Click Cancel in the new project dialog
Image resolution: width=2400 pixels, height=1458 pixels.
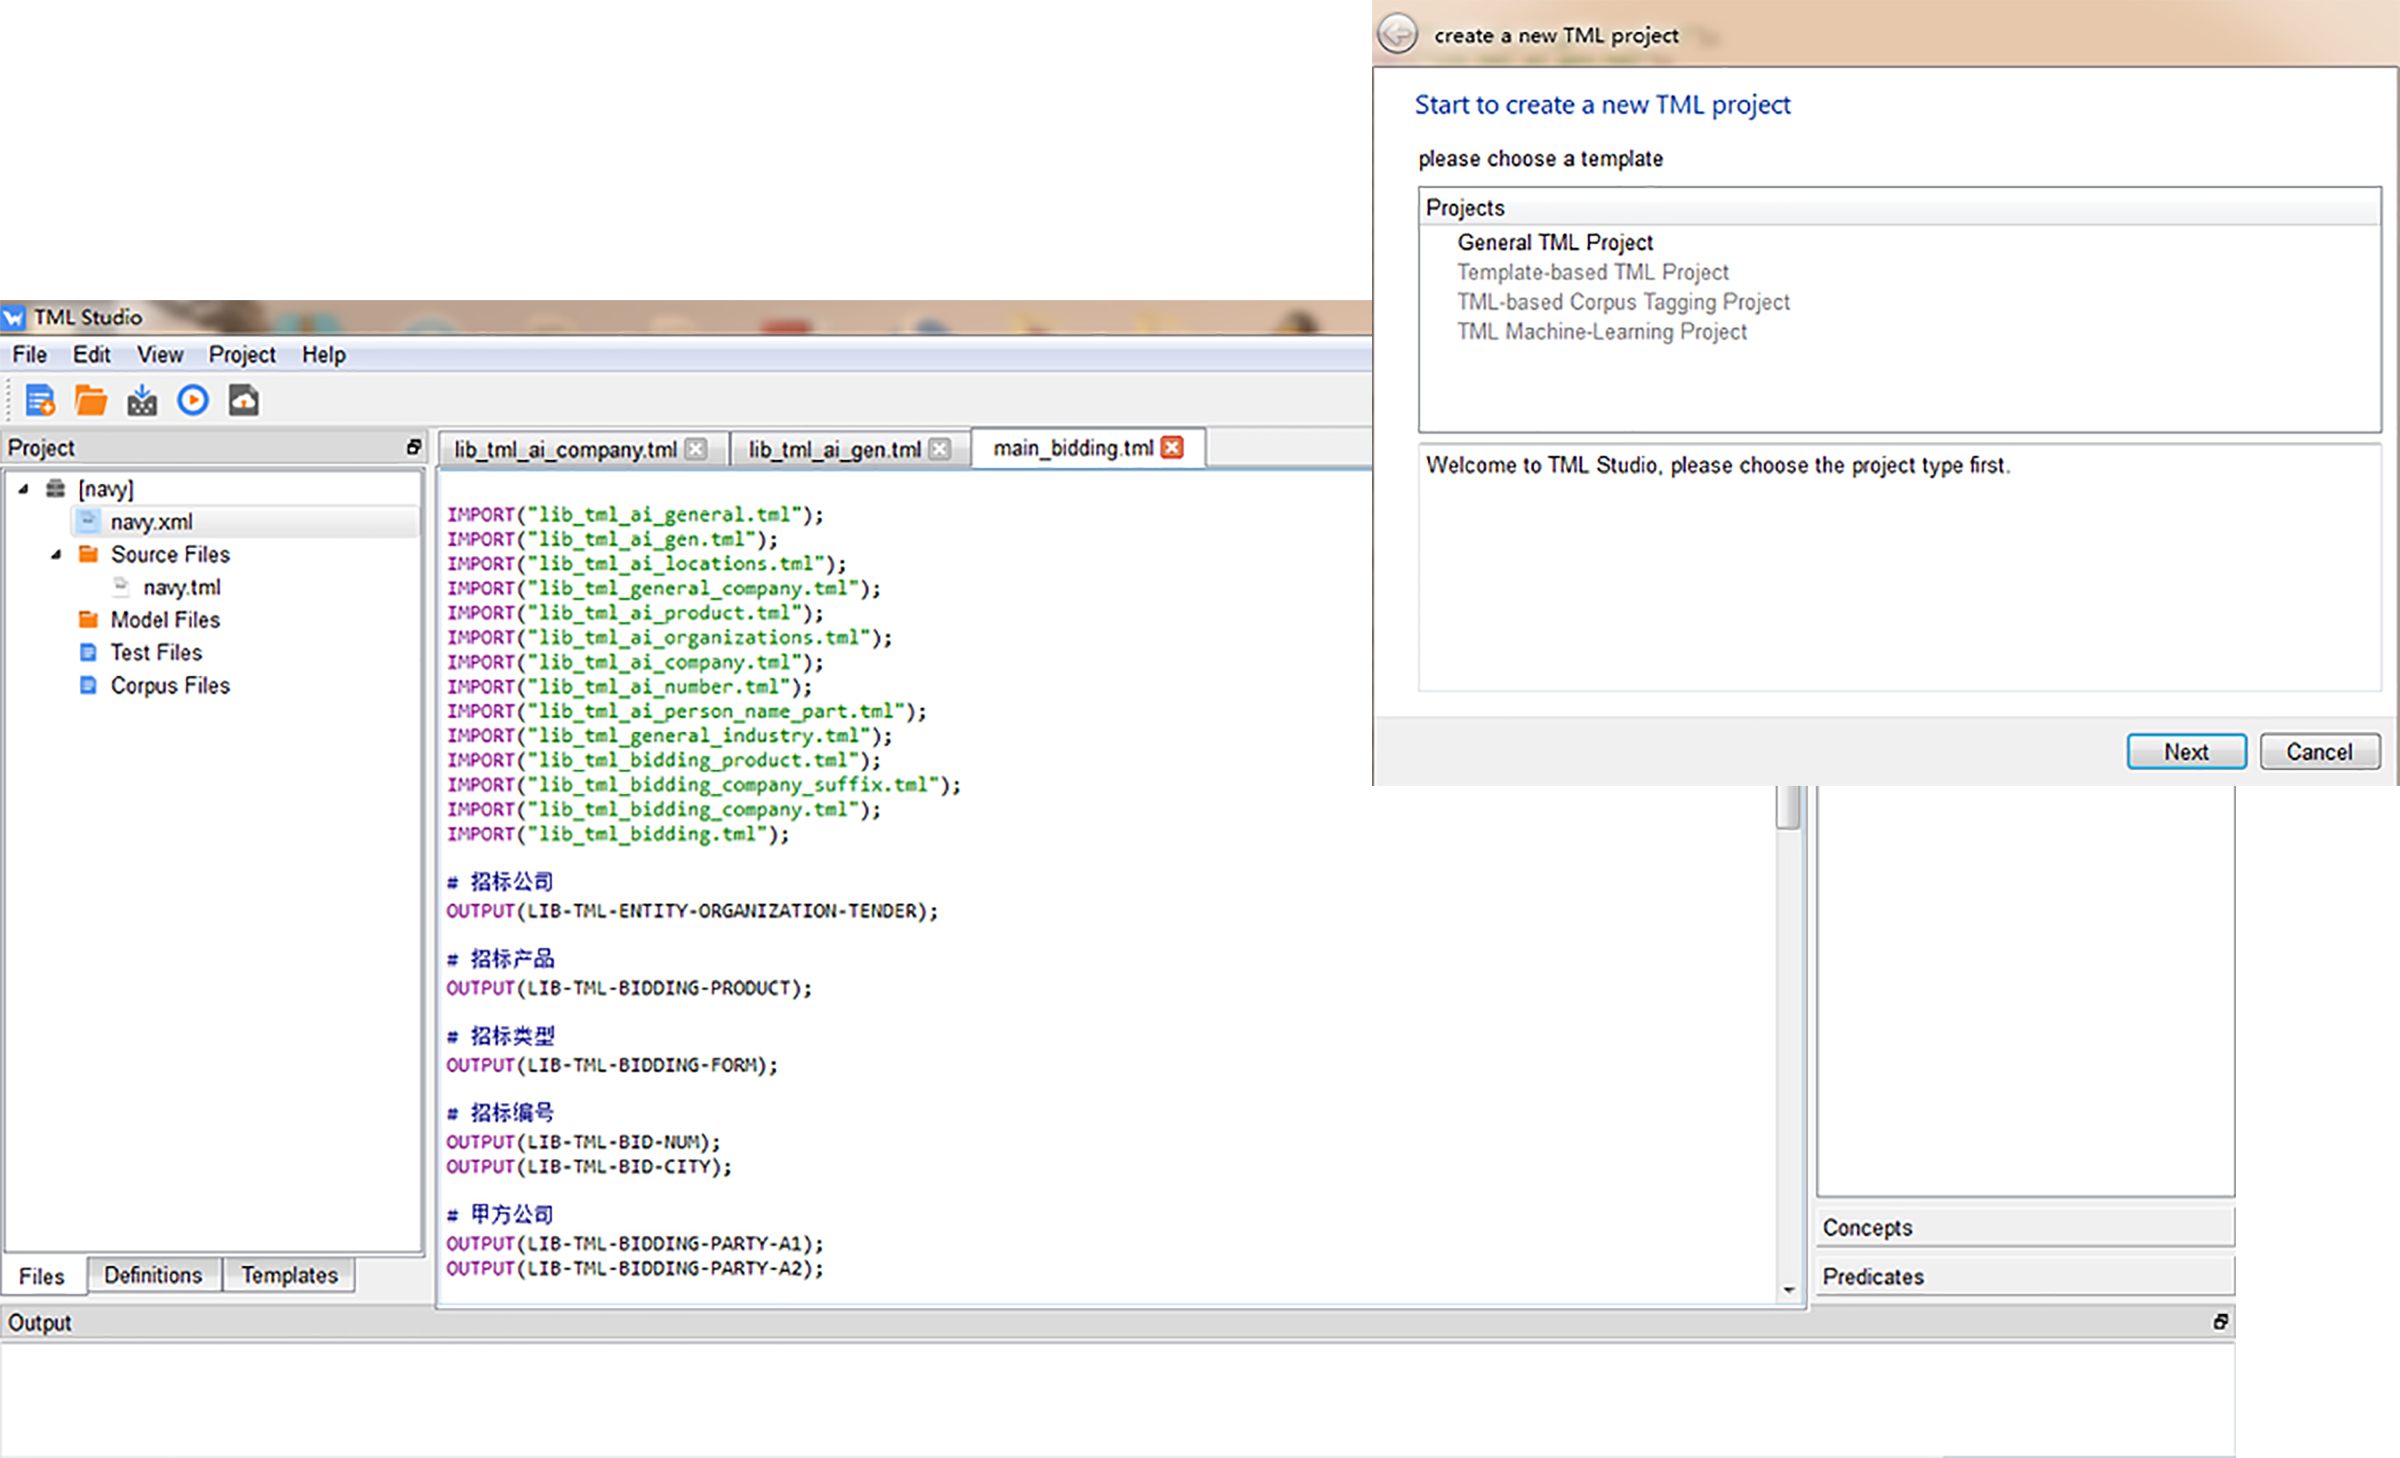pyautogui.click(x=2319, y=752)
